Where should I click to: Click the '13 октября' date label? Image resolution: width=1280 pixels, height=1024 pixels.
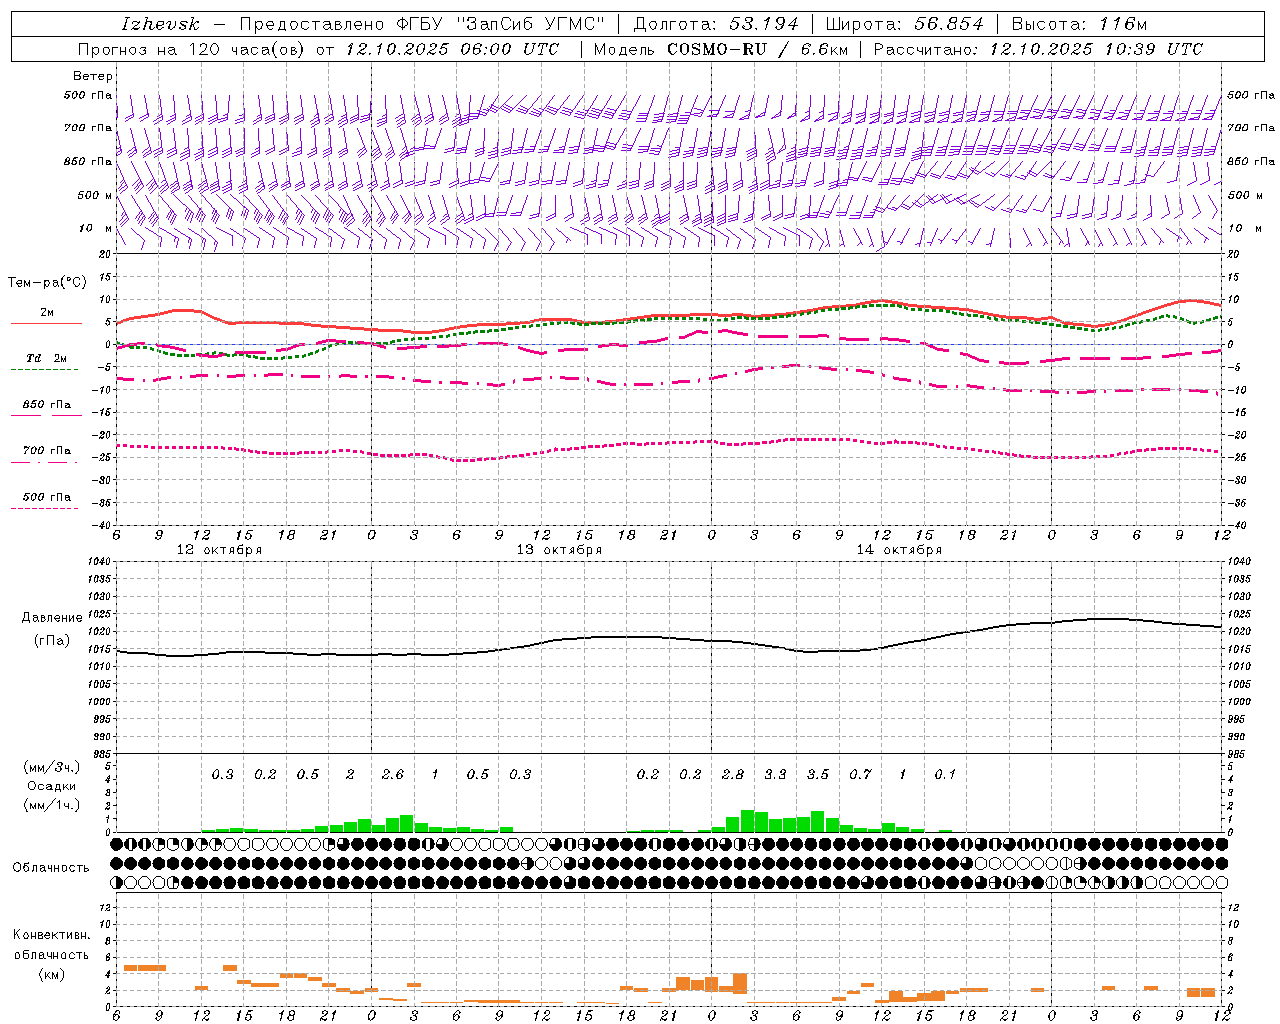coord(559,550)
